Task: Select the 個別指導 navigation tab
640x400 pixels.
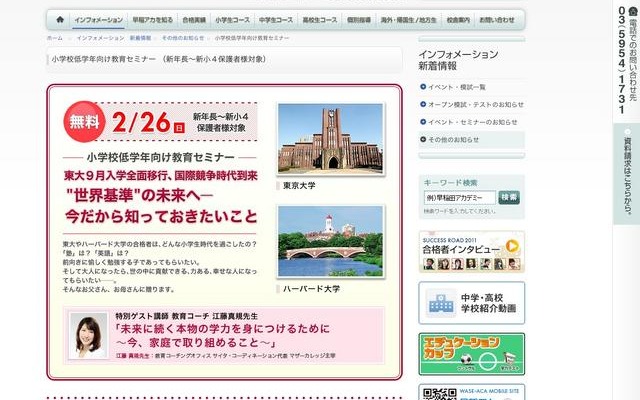Action: point(359,20)
